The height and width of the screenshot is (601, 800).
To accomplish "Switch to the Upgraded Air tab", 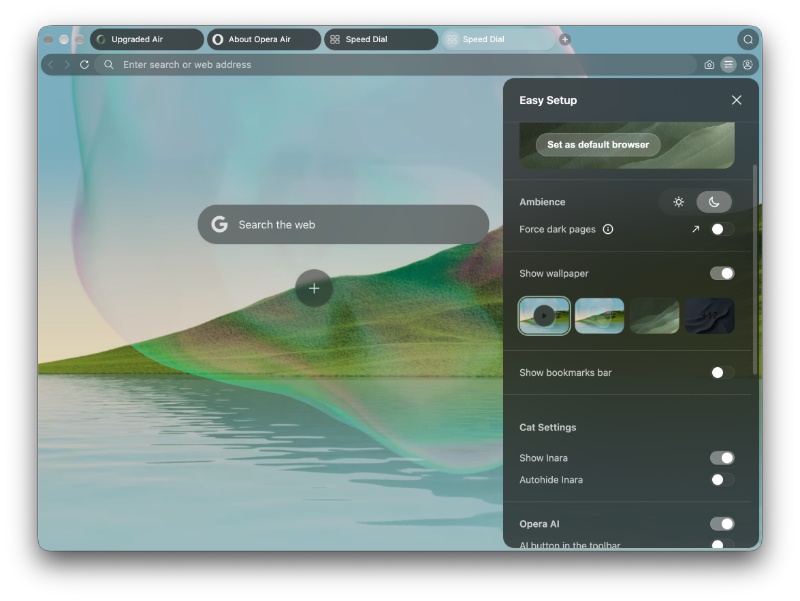I will [147, 39].
